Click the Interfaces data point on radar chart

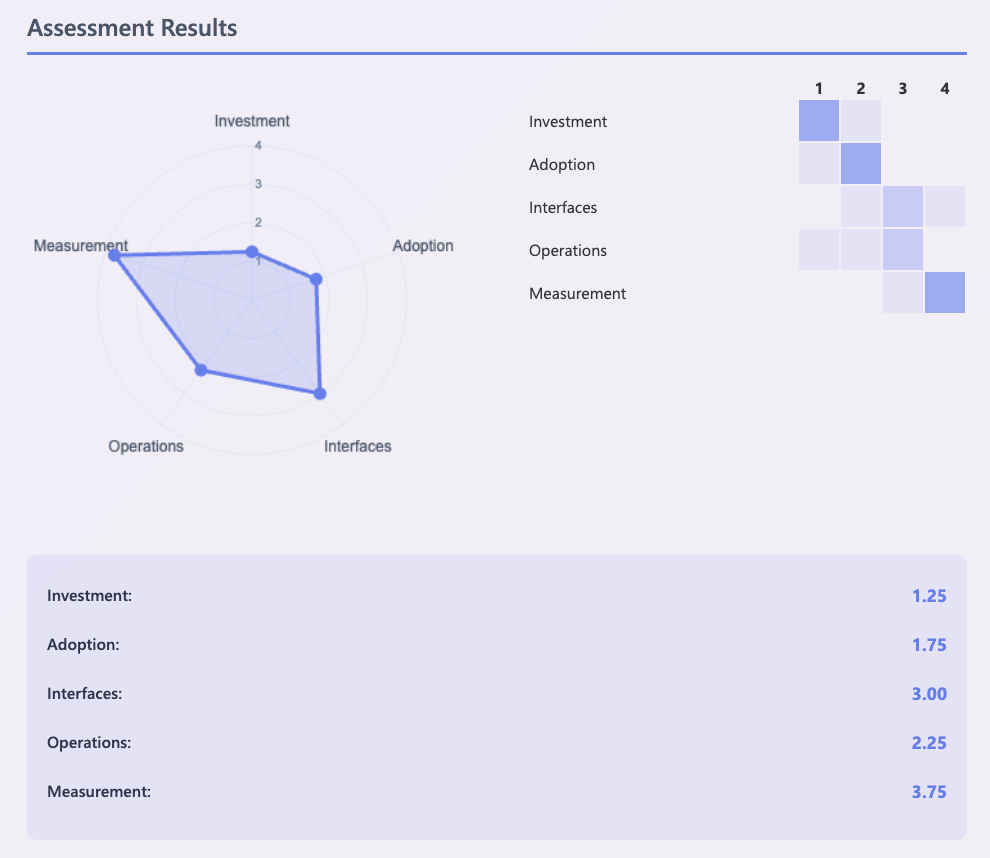(x=320, y=393)
